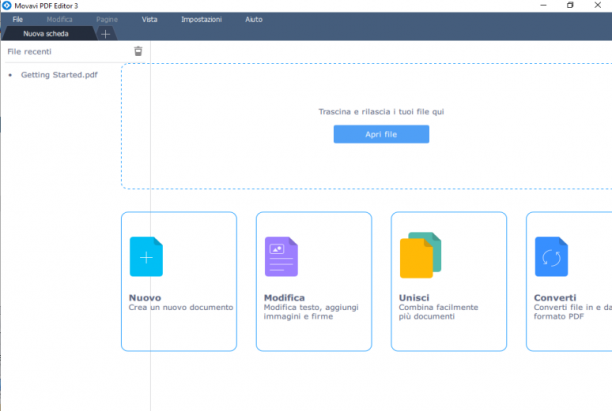Screen dimensions: 612x411
Task: Click the Modifica purple document icon
Action: (x=281, y=257)
